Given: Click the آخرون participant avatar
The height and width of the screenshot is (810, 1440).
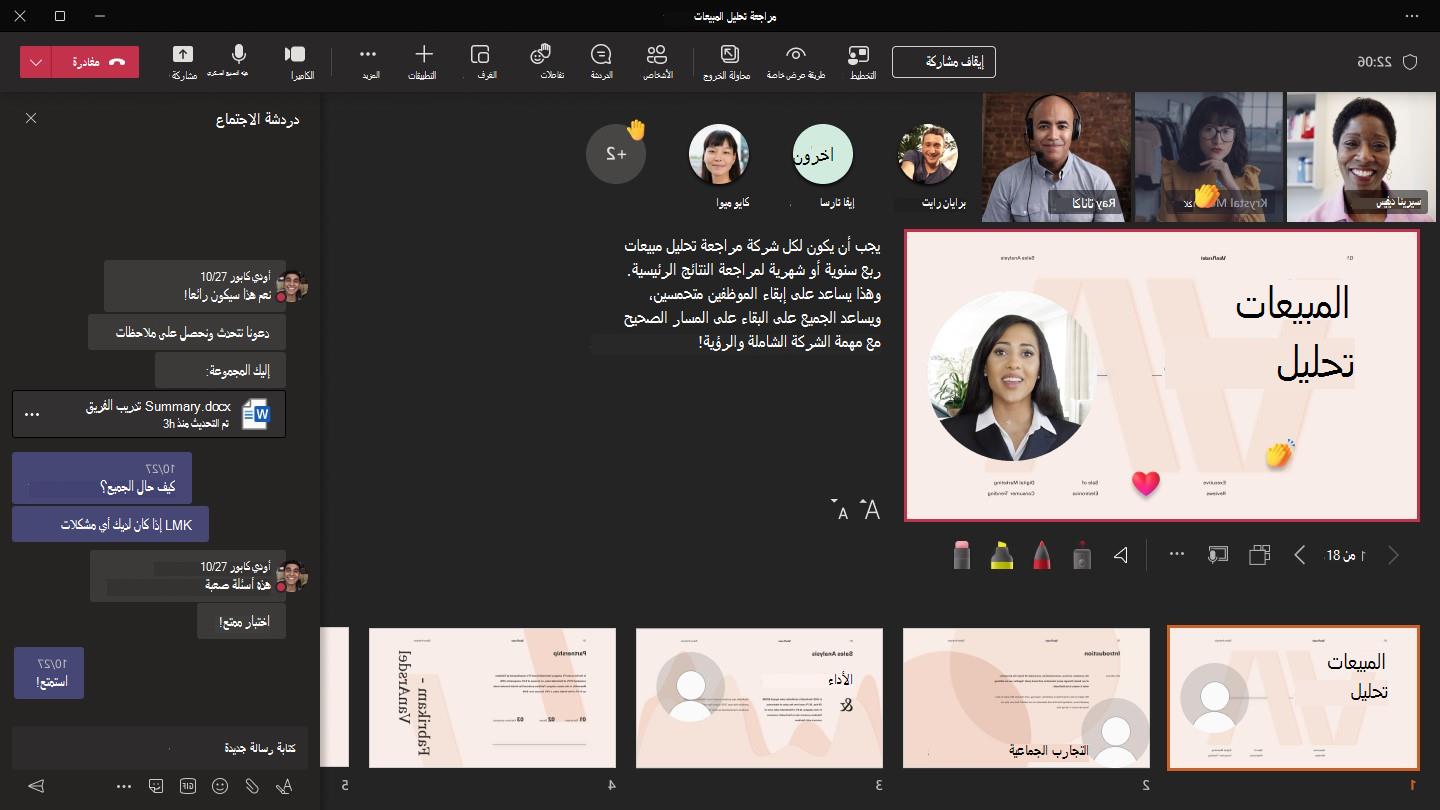Looking at the screenshot, I should [823, 154].
